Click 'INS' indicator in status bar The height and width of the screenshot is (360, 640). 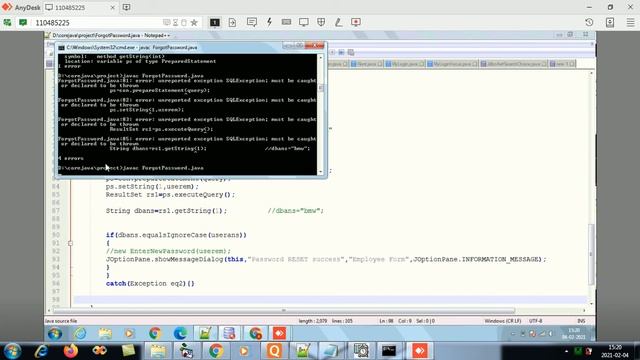click(x=581, y=321)
